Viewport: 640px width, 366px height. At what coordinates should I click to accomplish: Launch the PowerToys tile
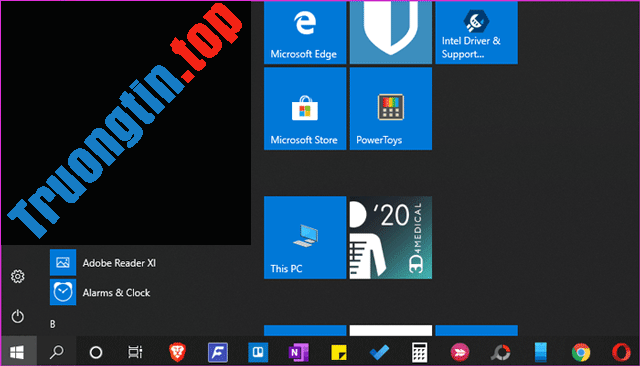pos(391,109)
